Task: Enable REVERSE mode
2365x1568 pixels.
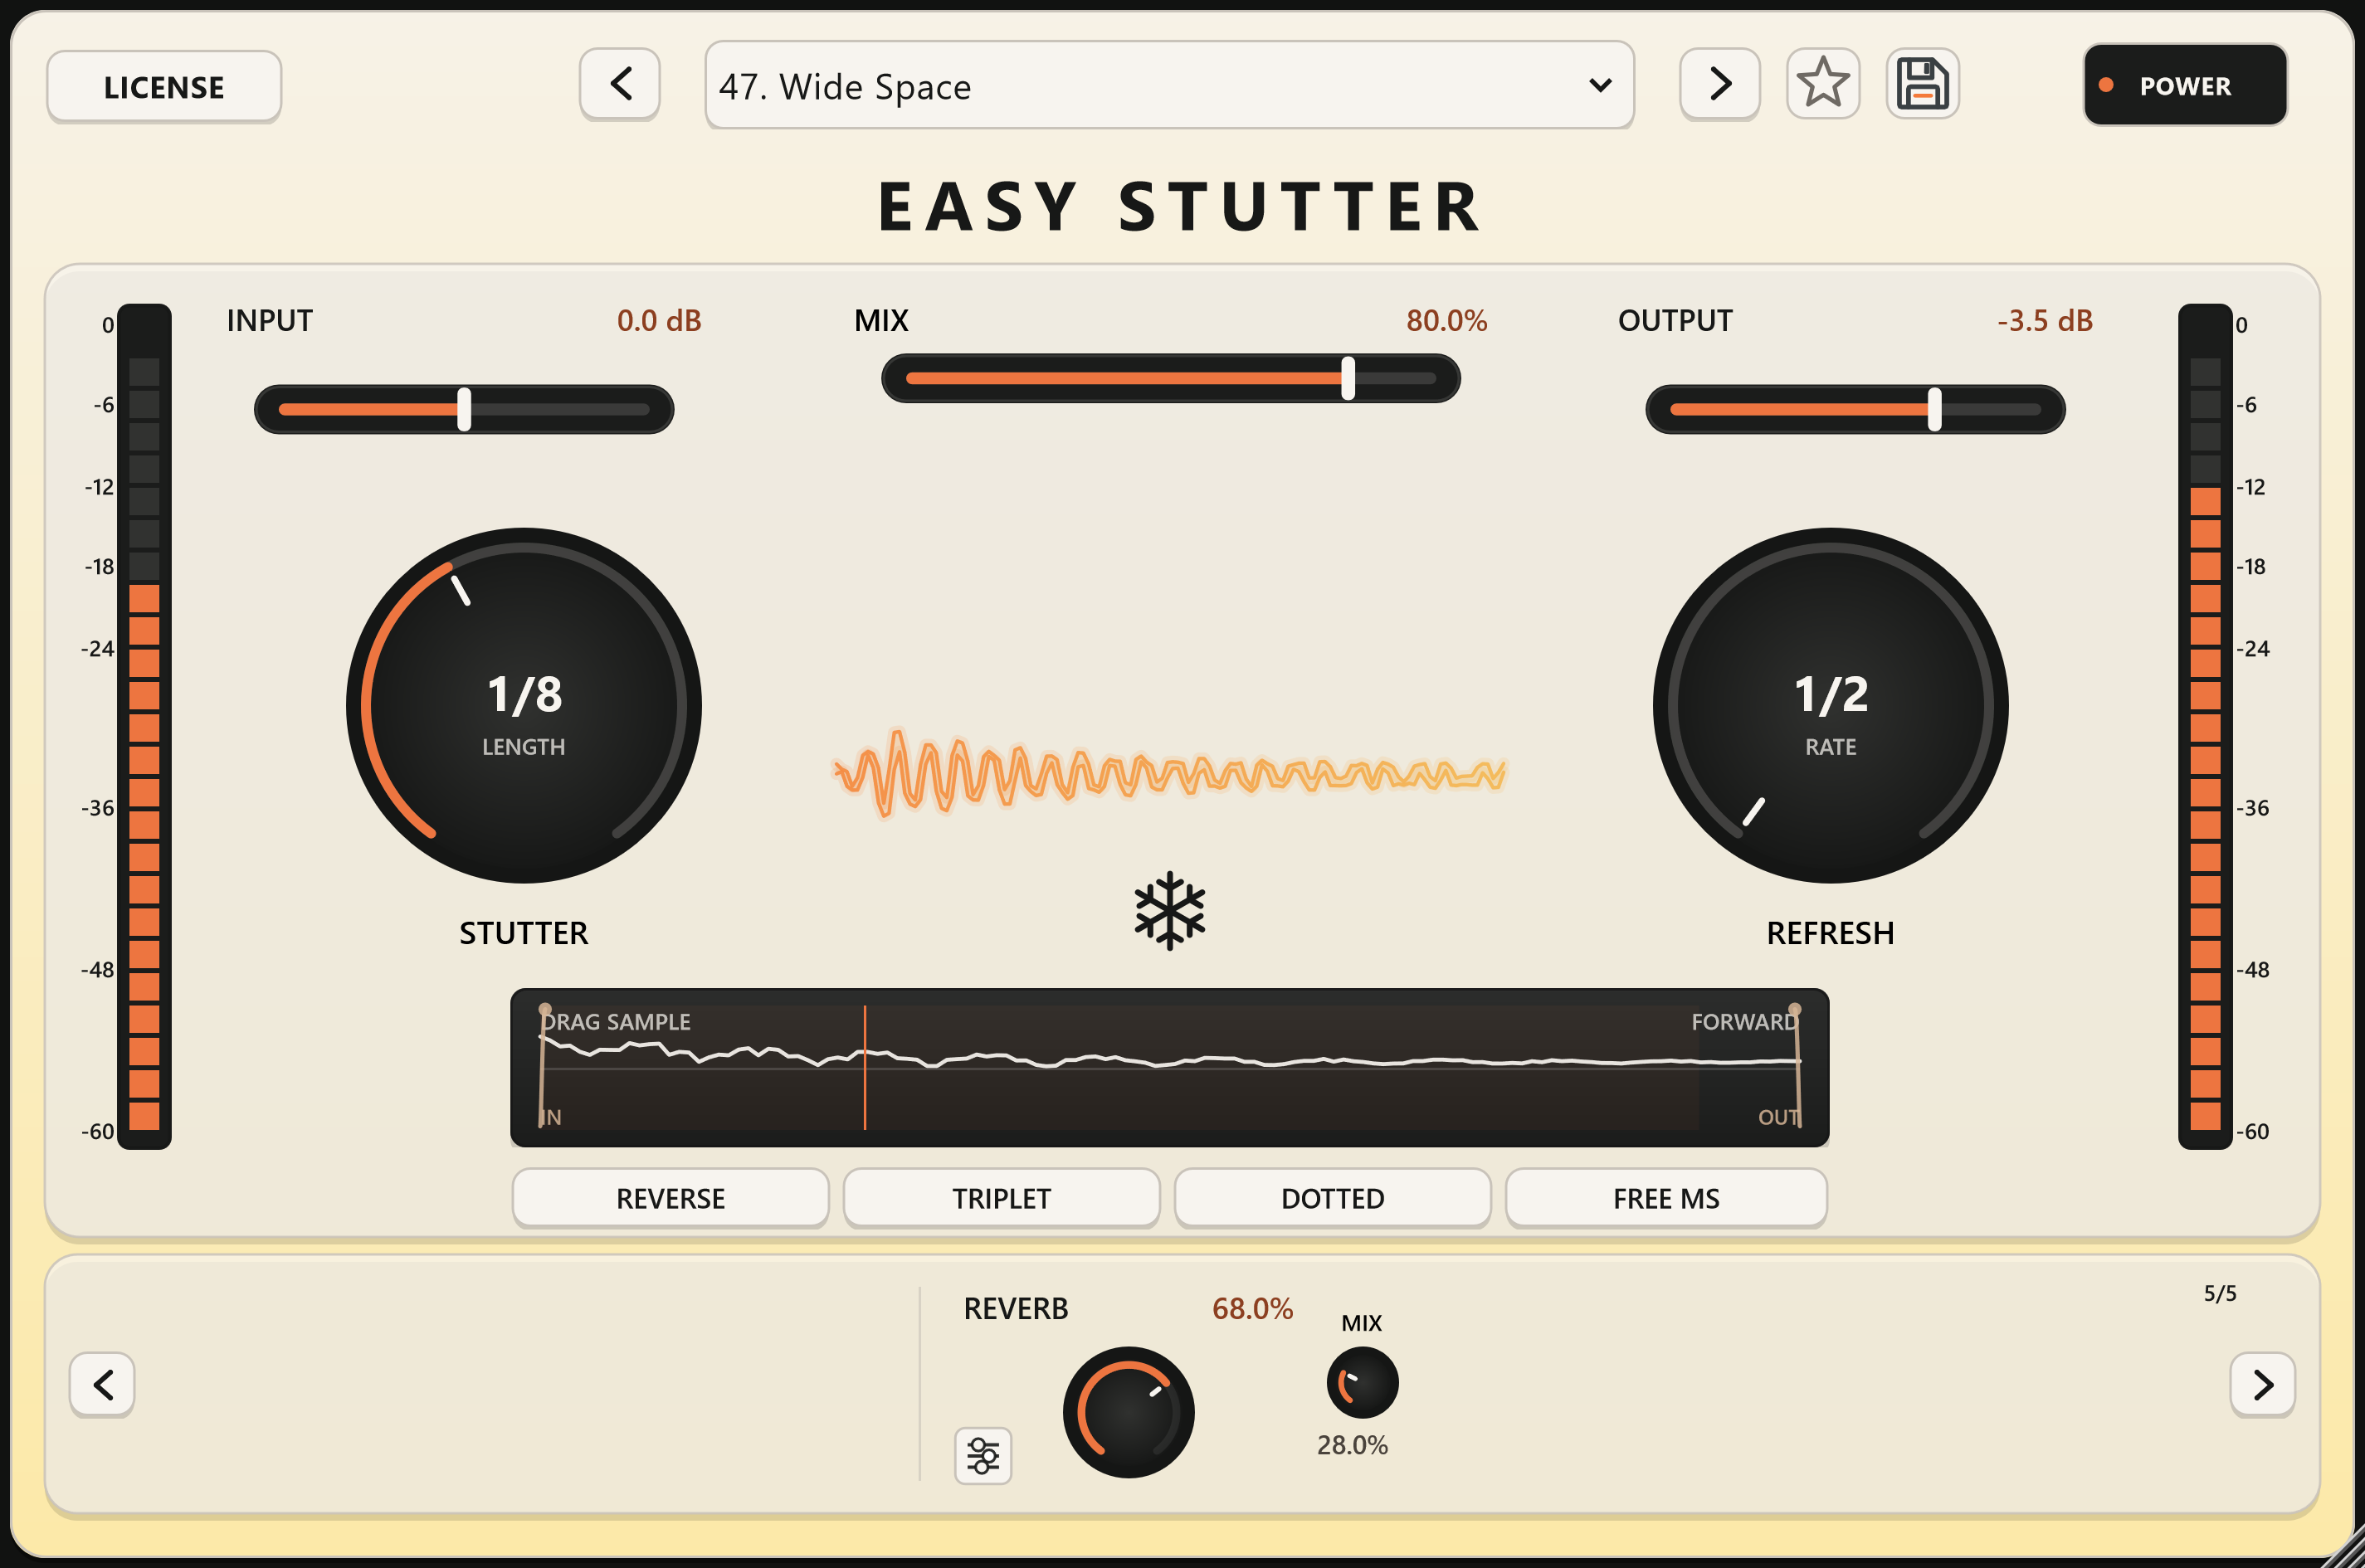Action: pos(670,1198)
